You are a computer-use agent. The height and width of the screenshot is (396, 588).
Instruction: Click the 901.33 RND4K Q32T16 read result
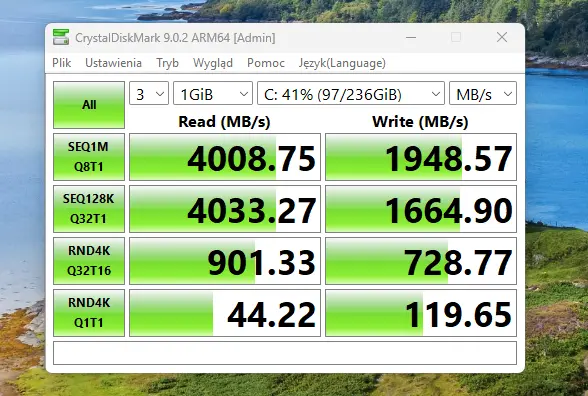click(x=225, y=261)
